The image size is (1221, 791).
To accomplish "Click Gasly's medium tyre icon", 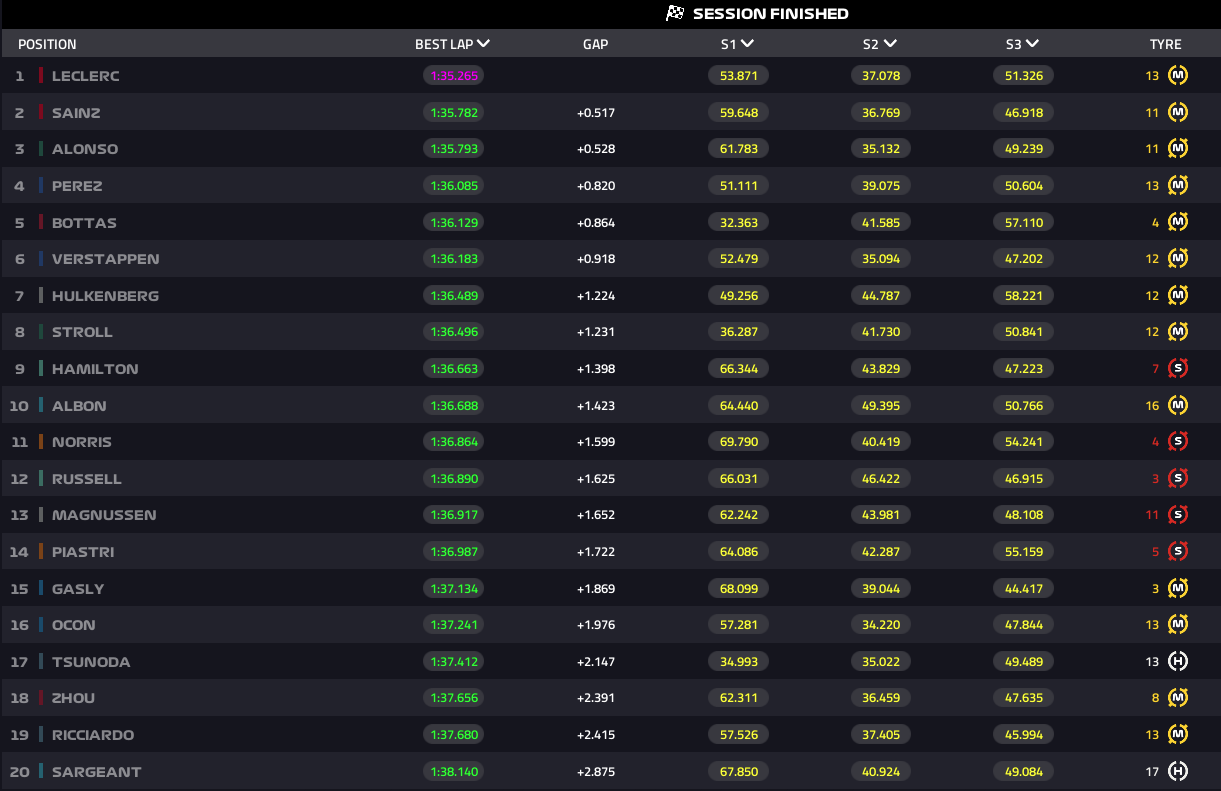I will pos(1178,589).
